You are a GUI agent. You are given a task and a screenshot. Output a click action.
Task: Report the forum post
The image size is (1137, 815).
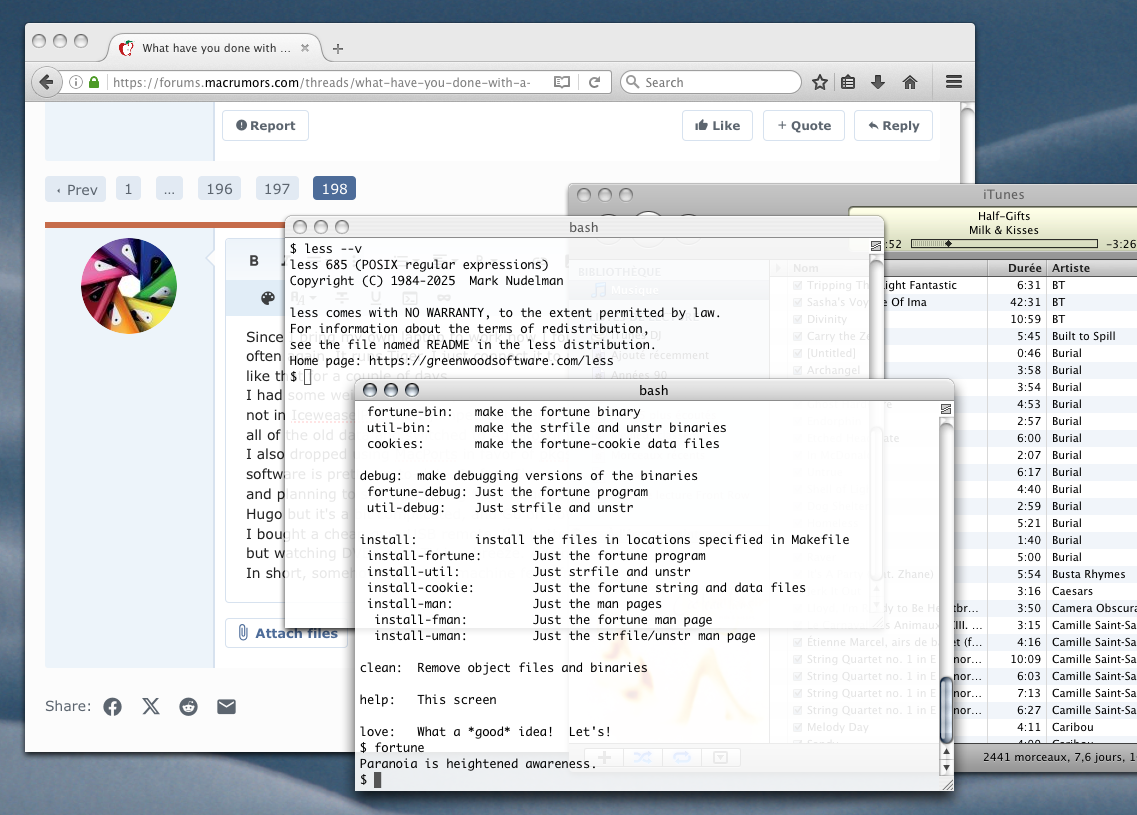click(265, 125)
